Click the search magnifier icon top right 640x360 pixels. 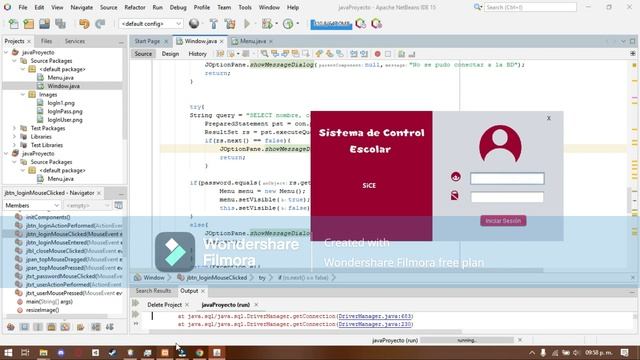click(x=477, y=7)
